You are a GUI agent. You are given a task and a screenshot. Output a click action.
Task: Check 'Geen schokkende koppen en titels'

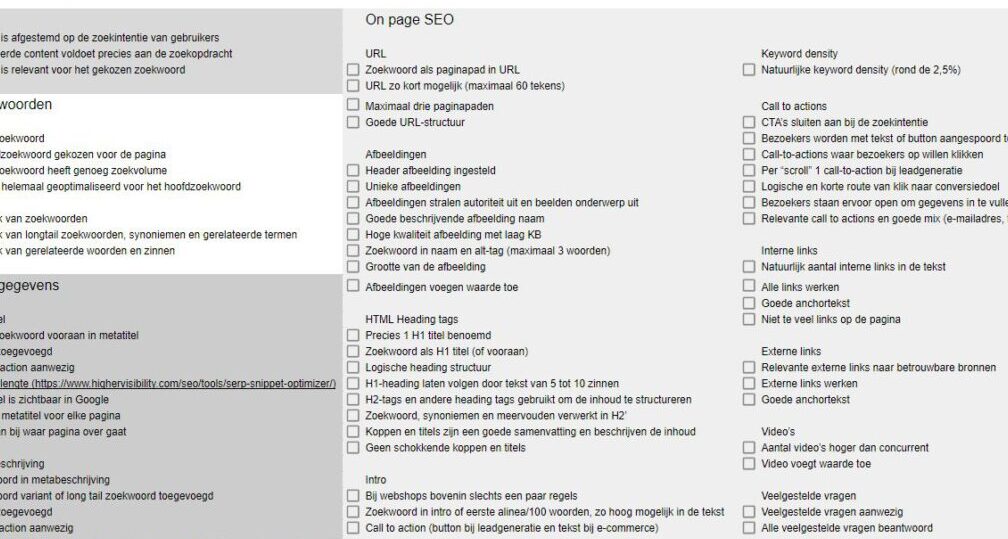click(353, 448)
